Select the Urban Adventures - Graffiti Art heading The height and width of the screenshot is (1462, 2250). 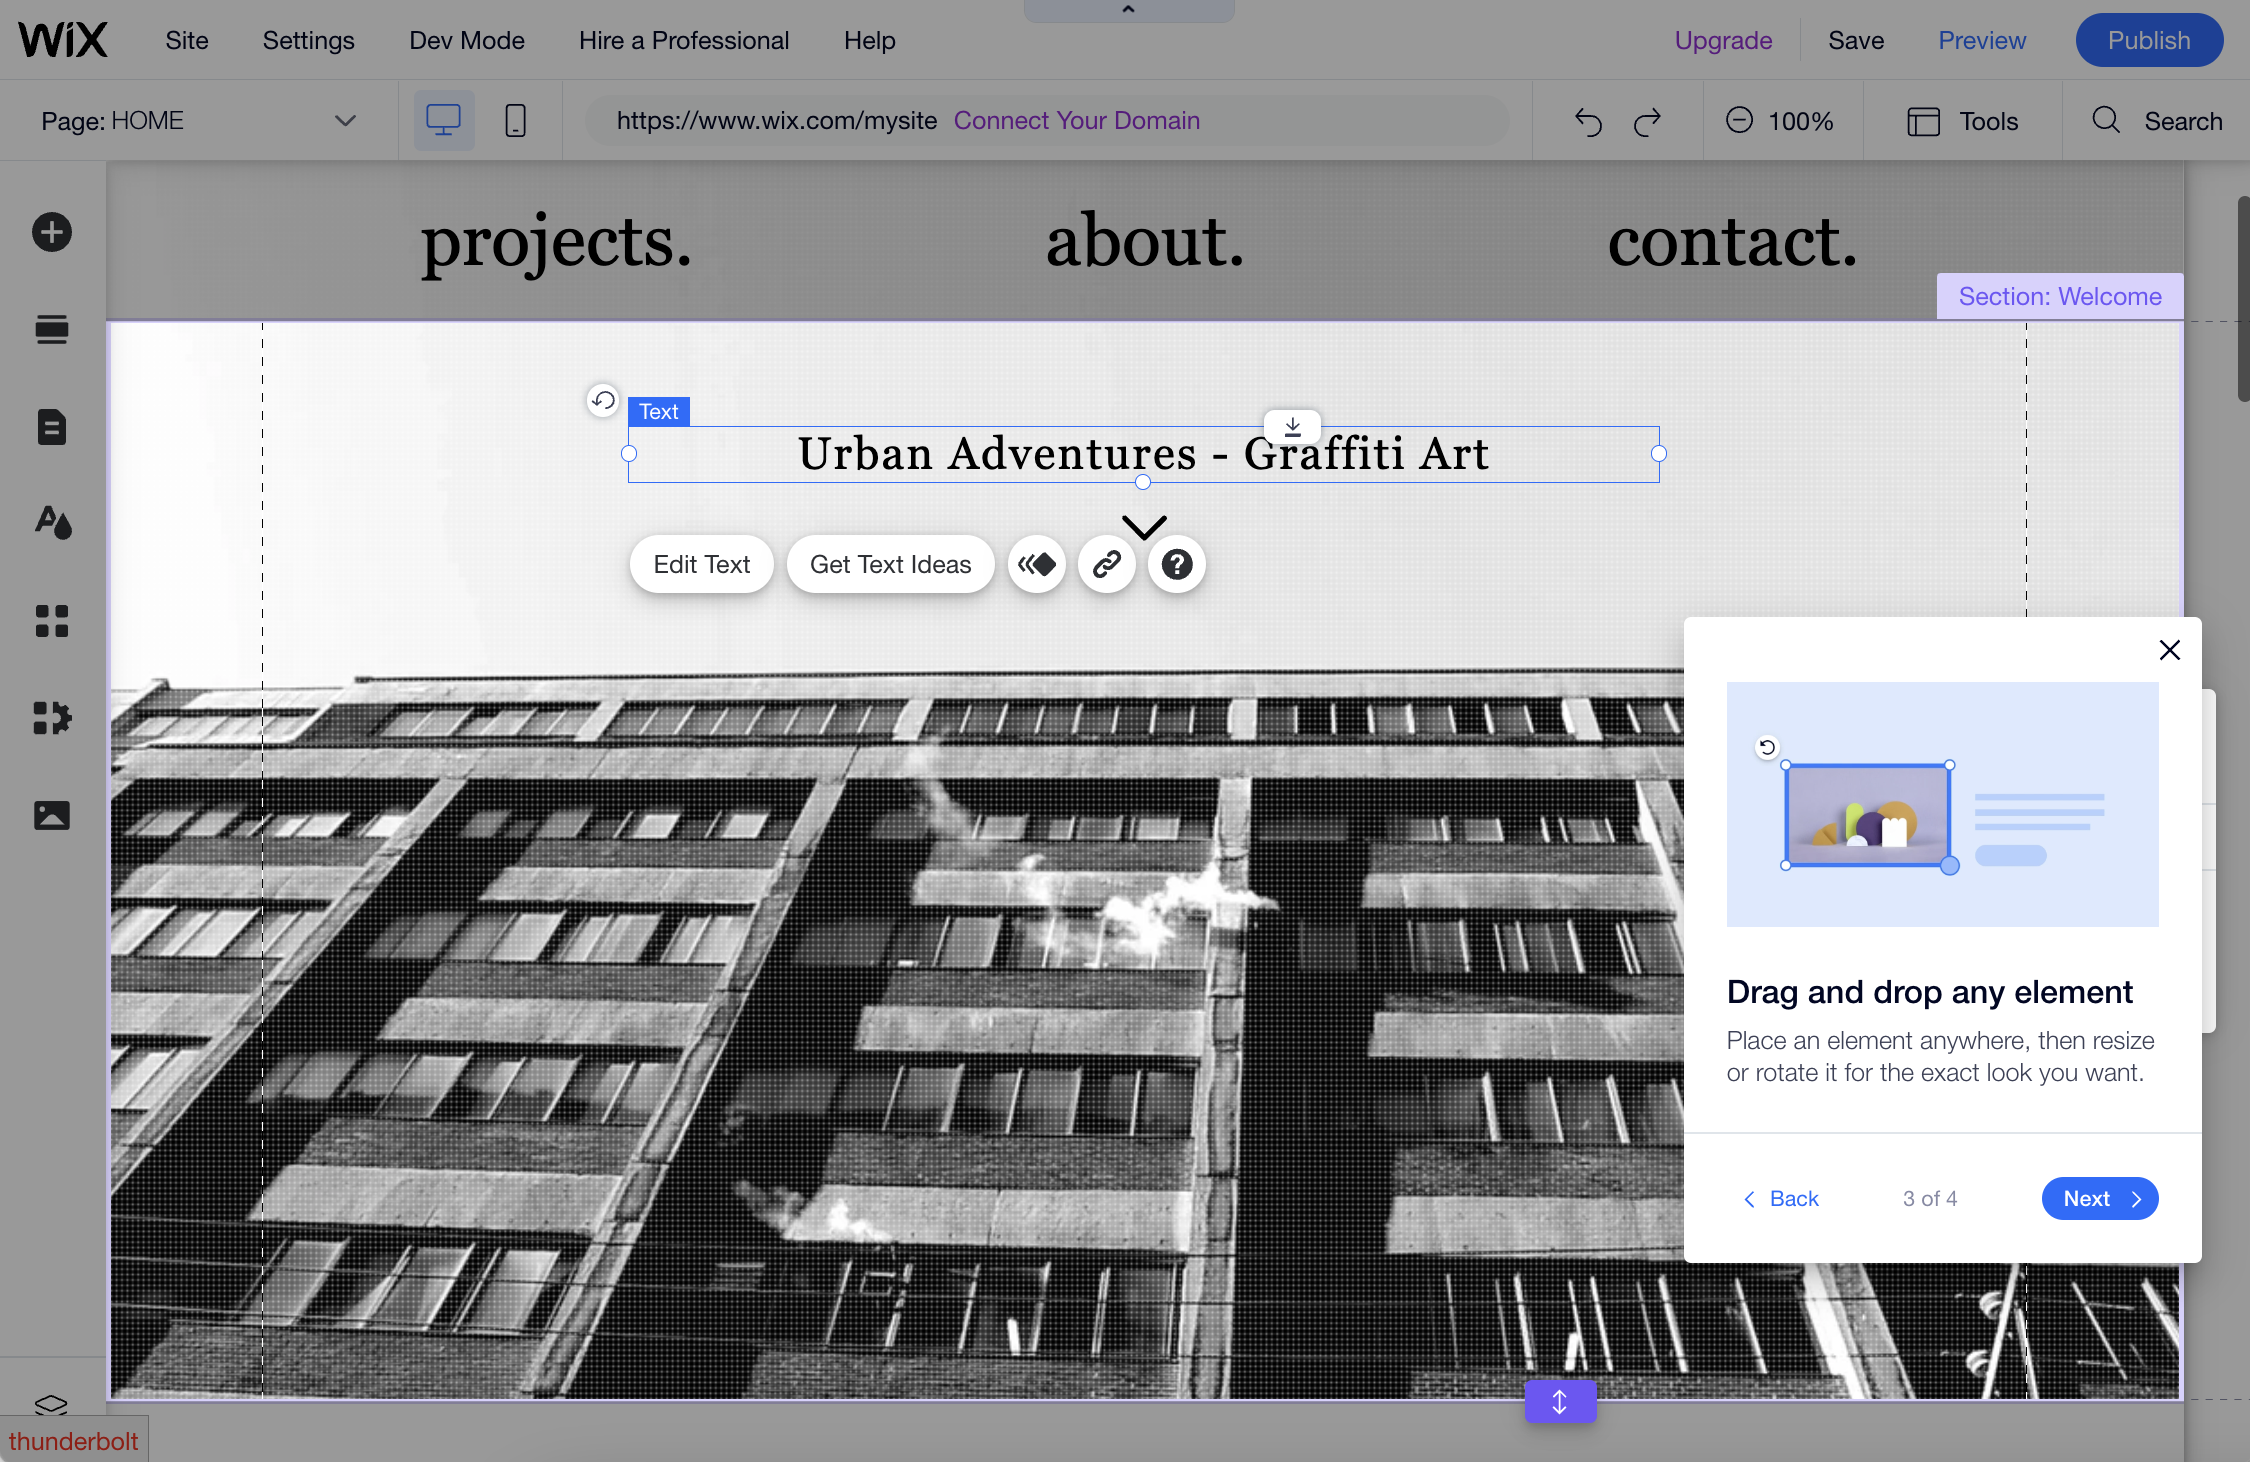click(x=1143, y=454)
